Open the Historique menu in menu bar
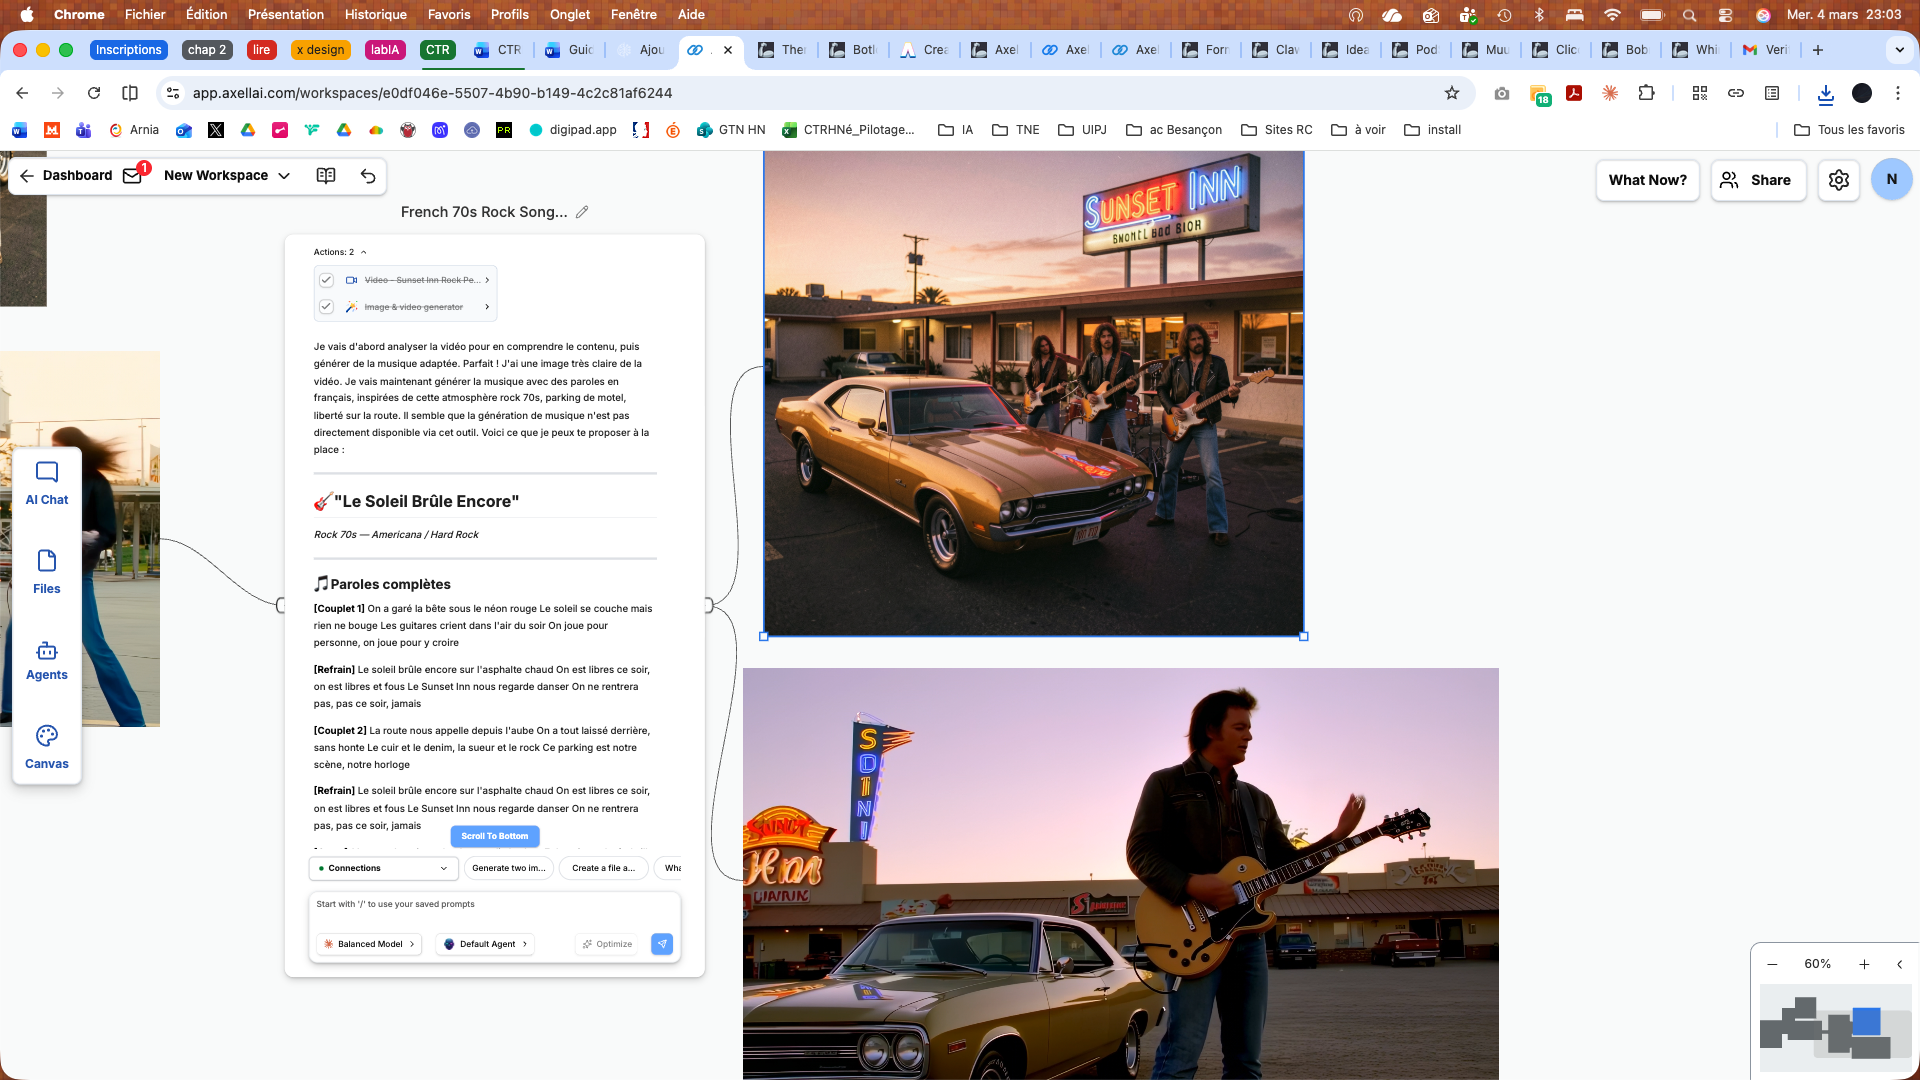1920x1080 pixels. pyautogui.click(x=375, y=14)
